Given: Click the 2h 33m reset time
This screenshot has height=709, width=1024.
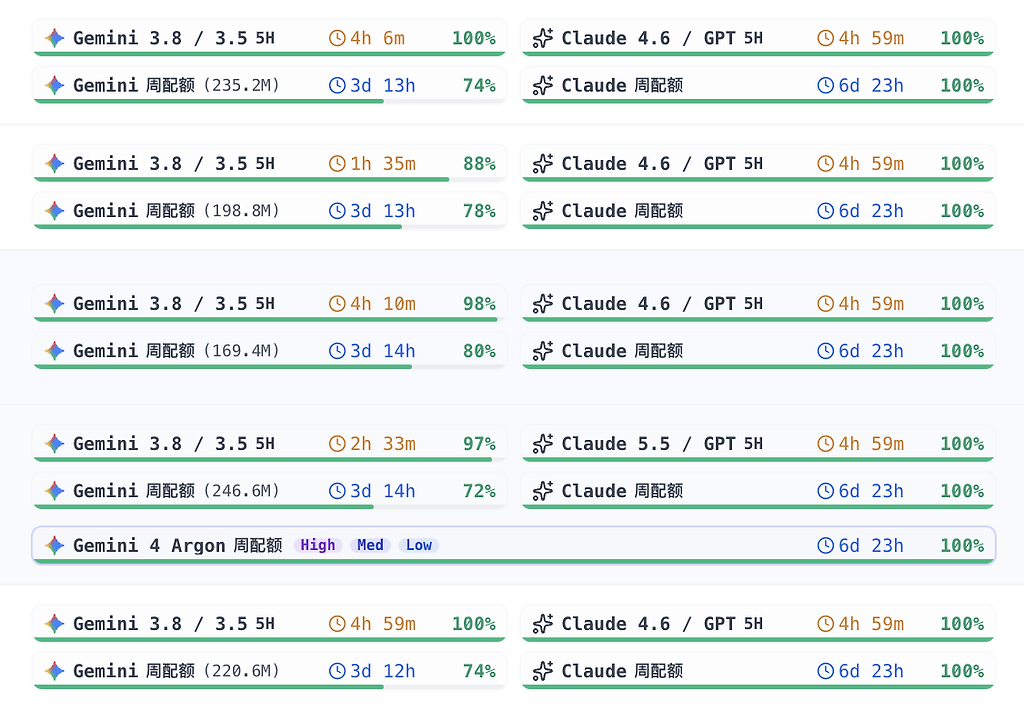Looking at the screenshot, I should tap(383, 444).
